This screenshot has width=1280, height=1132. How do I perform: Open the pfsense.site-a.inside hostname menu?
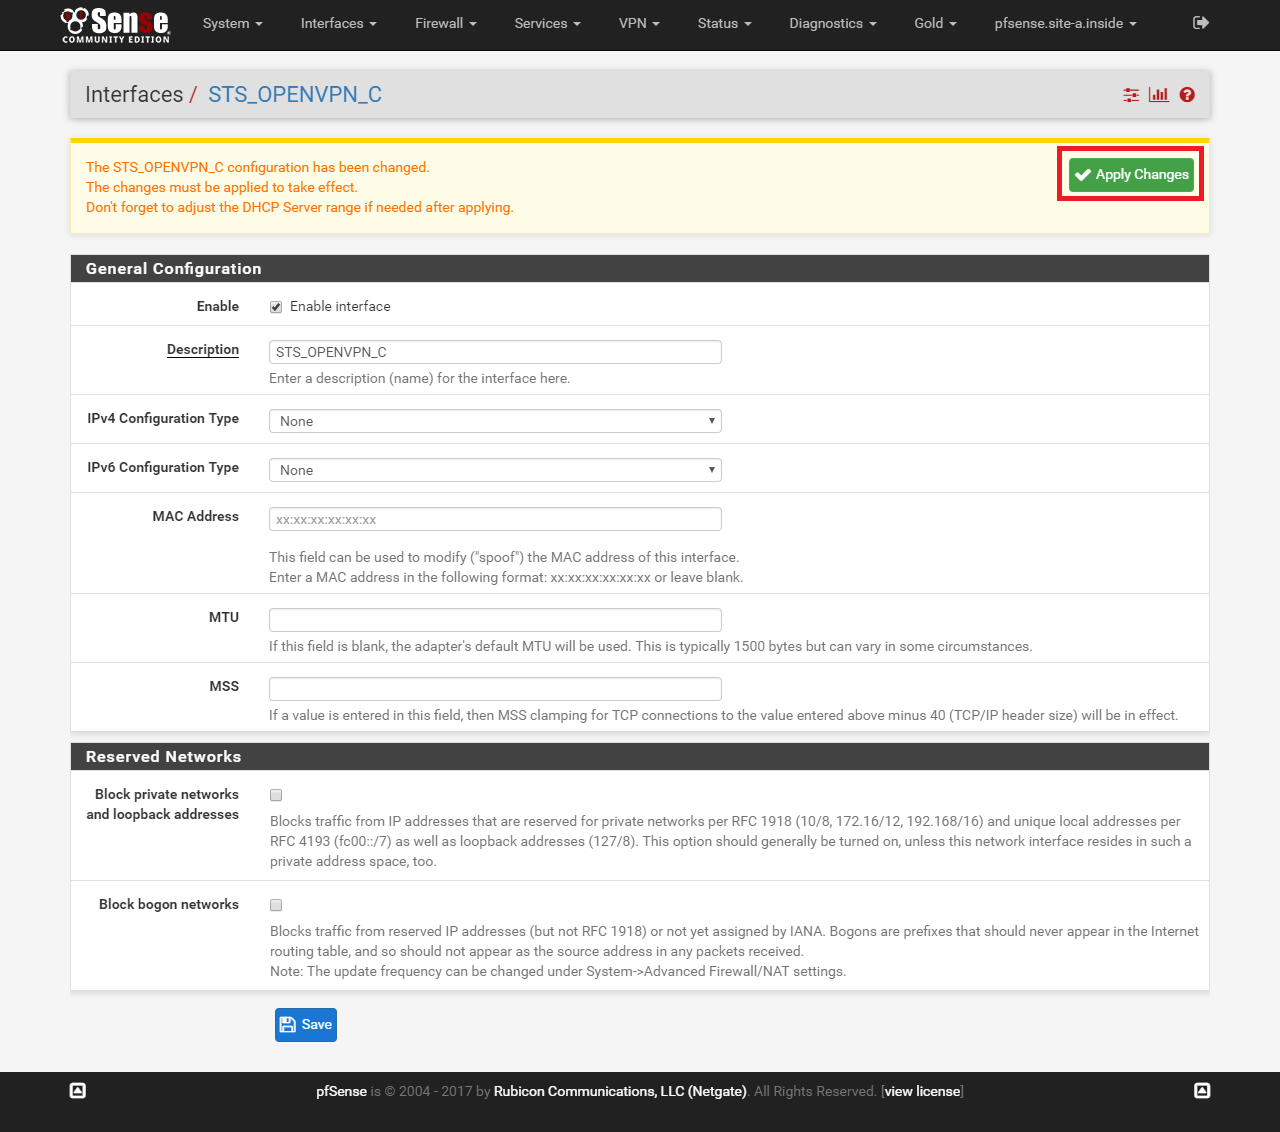pyautogui.click(x=1065, y=23)
